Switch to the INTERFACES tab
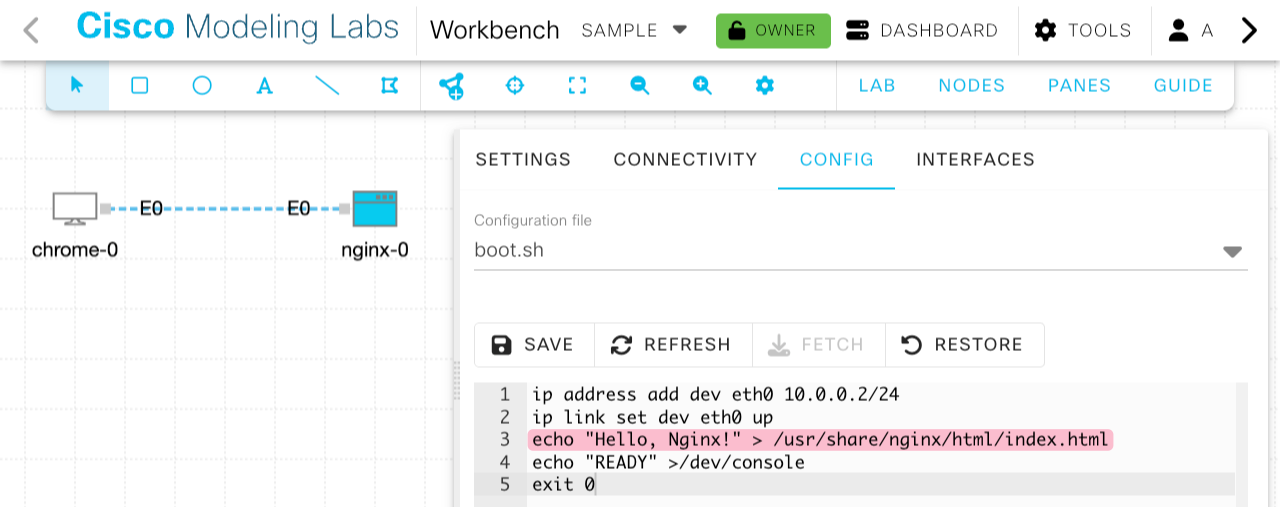Image resolution: width=1280 pixels, height=507 pixels. (x=976, y=159)
